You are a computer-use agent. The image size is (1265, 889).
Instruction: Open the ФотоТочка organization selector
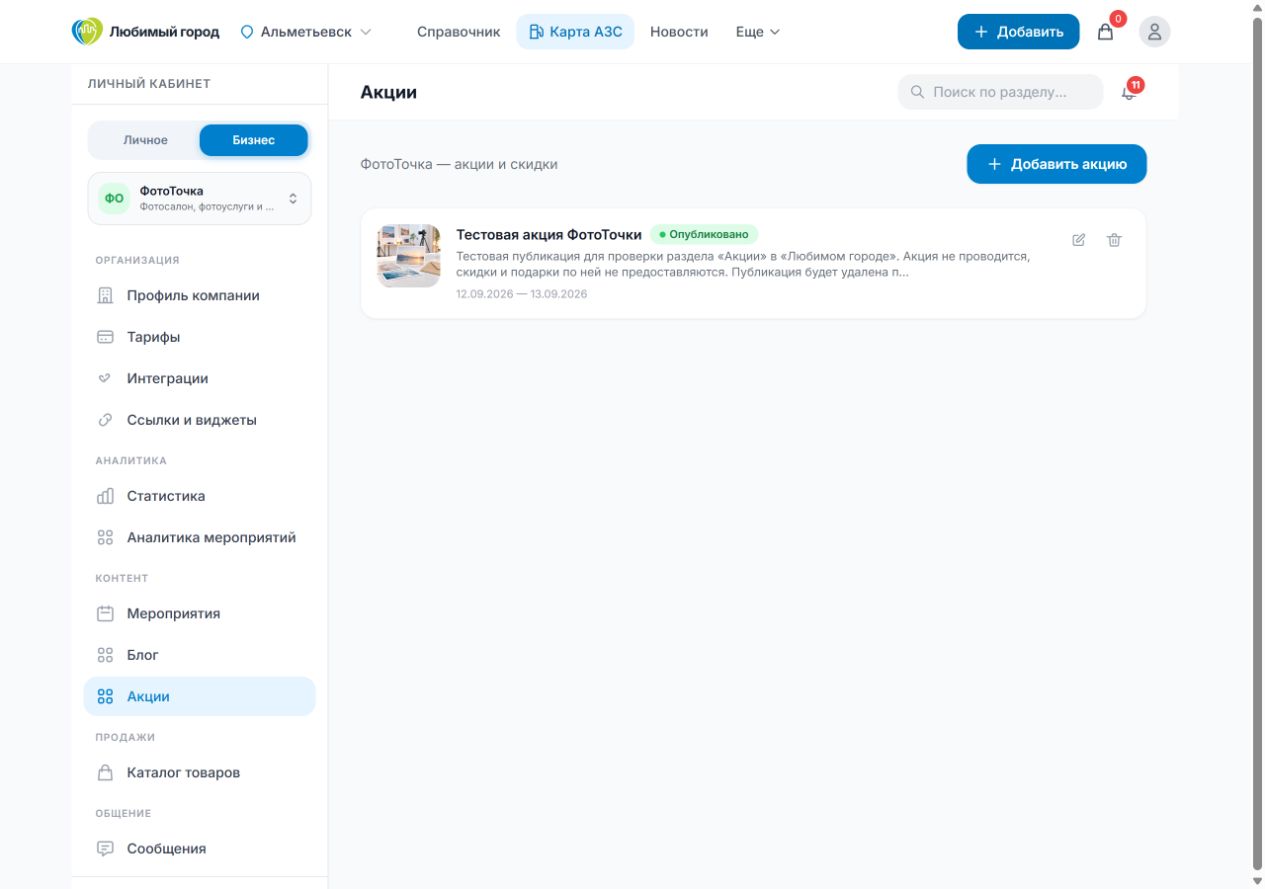click(200, 198)
